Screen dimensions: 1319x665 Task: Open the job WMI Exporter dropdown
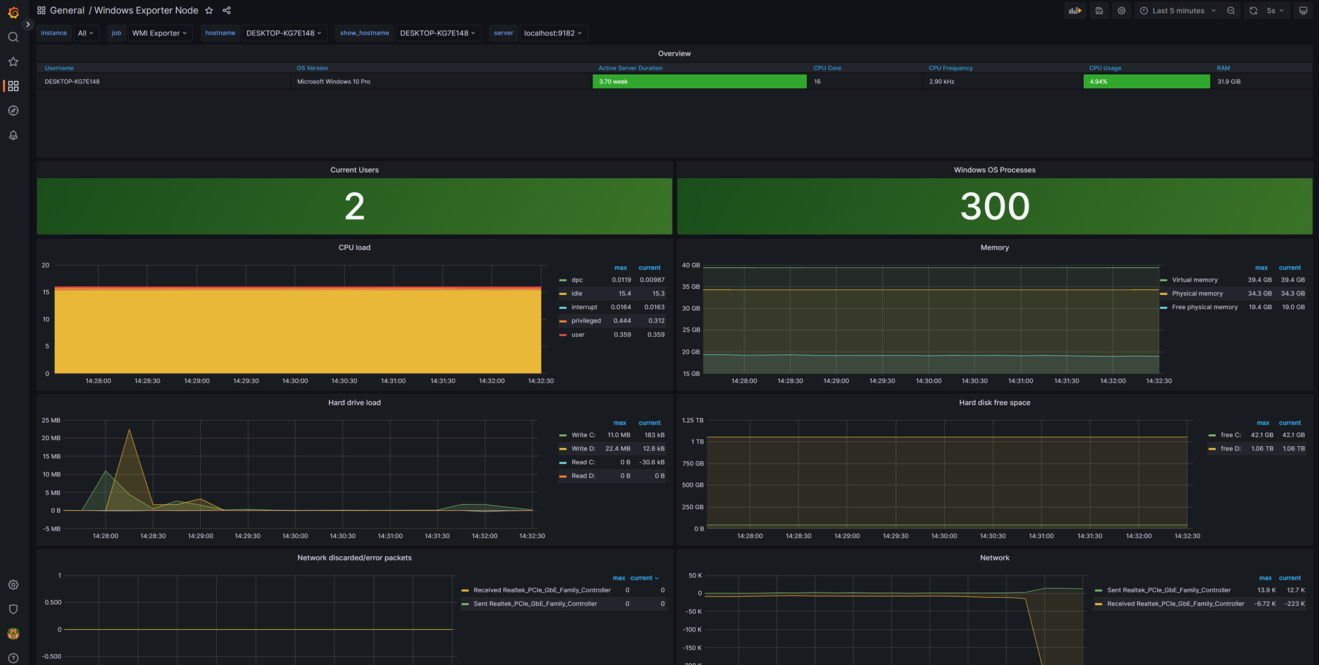159,33
